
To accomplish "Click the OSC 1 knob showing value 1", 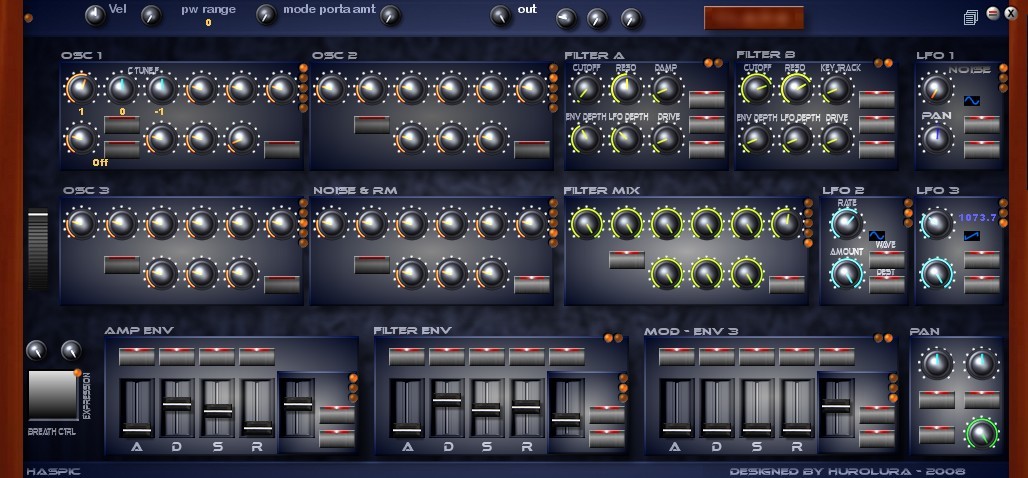I will pos(81,89).
